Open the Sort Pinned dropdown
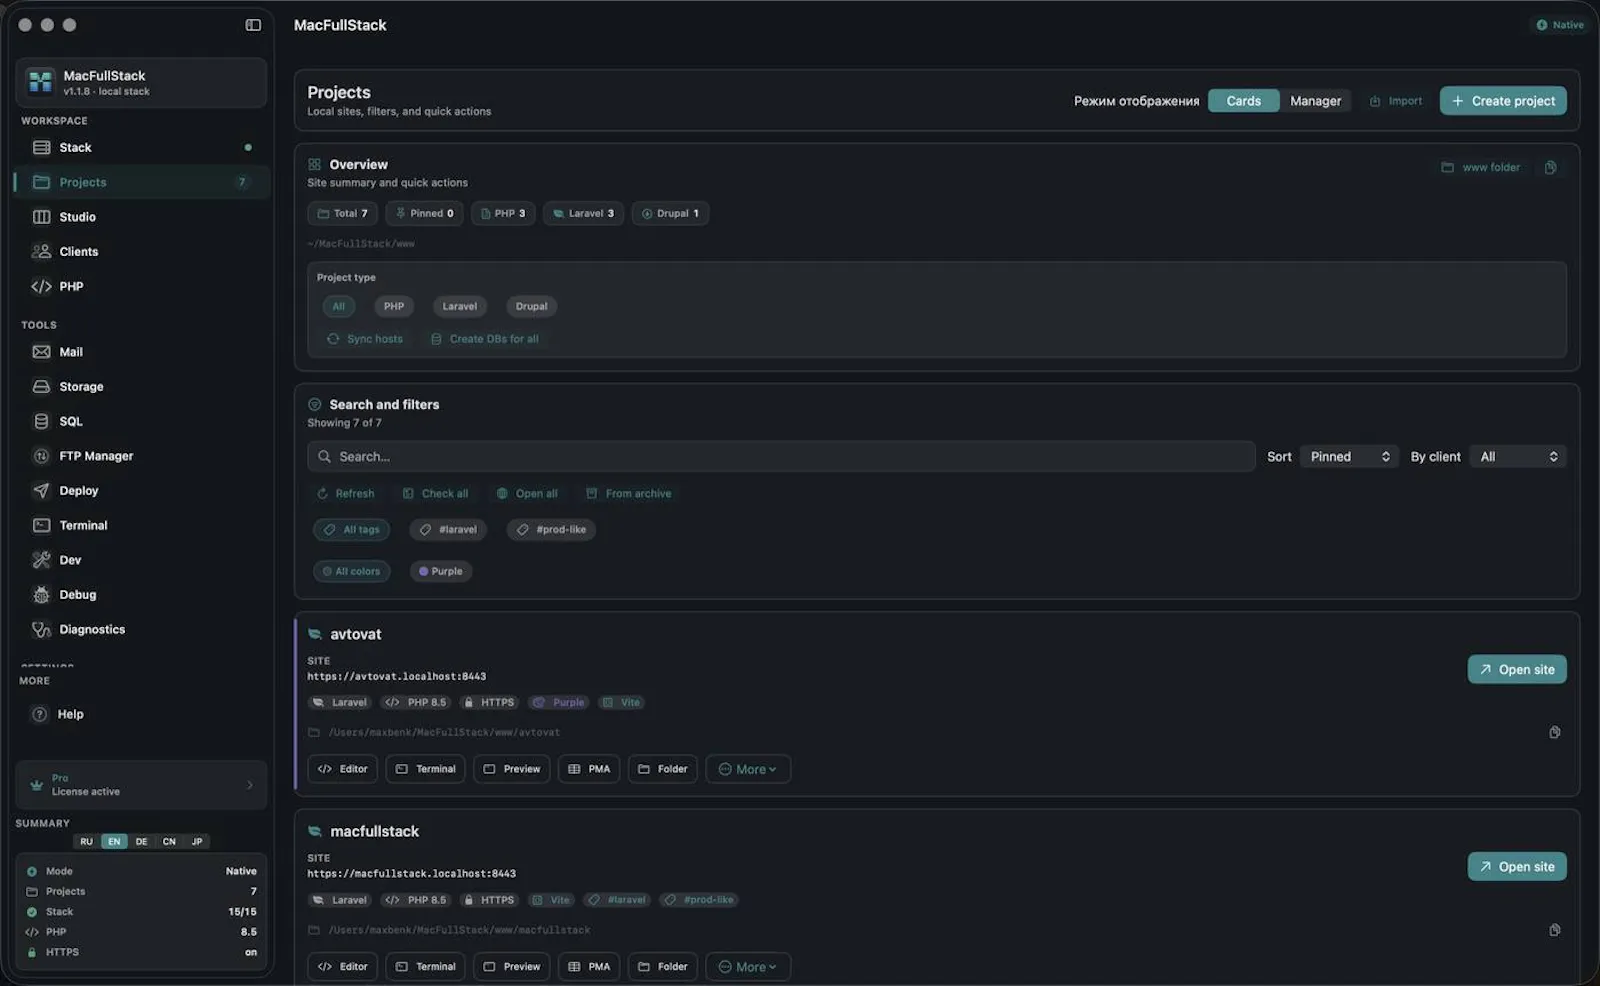The image size is (1600, 986). coord(1348,456)
